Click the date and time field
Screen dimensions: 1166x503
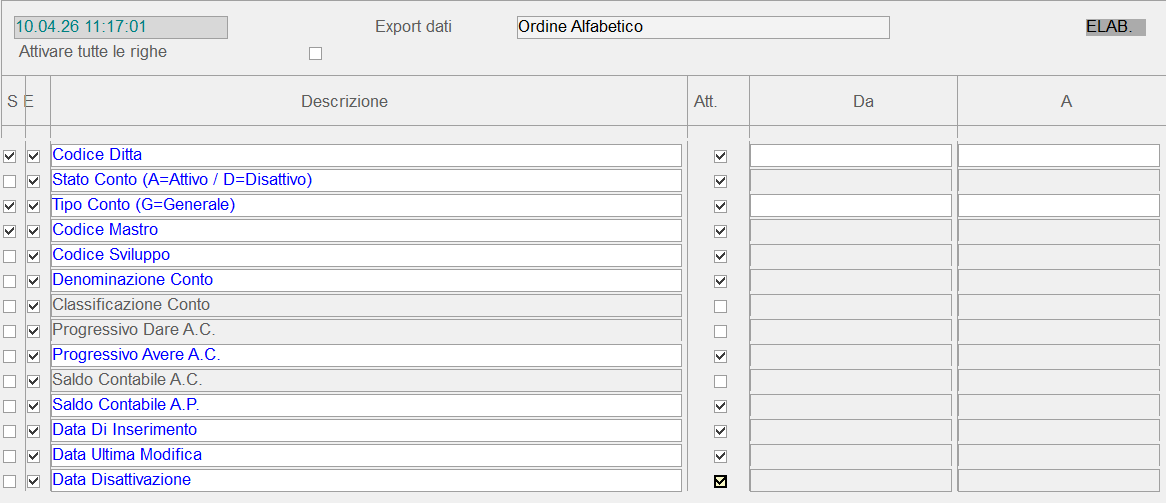(121, 27)
